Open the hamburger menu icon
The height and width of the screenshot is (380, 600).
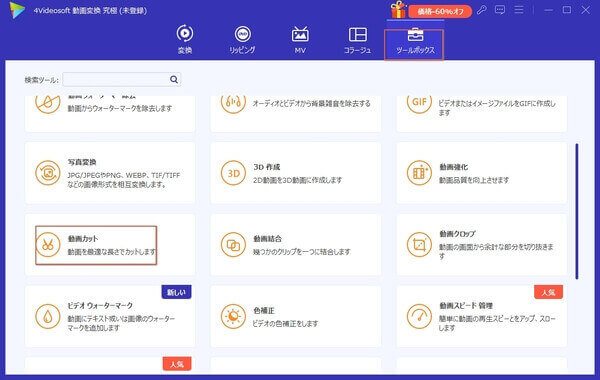point(519,10)
